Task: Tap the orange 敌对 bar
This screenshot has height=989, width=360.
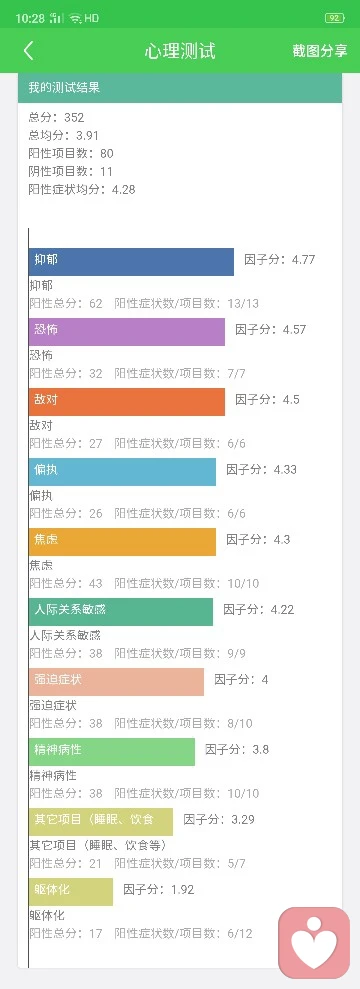Action: tap(127, 402)
